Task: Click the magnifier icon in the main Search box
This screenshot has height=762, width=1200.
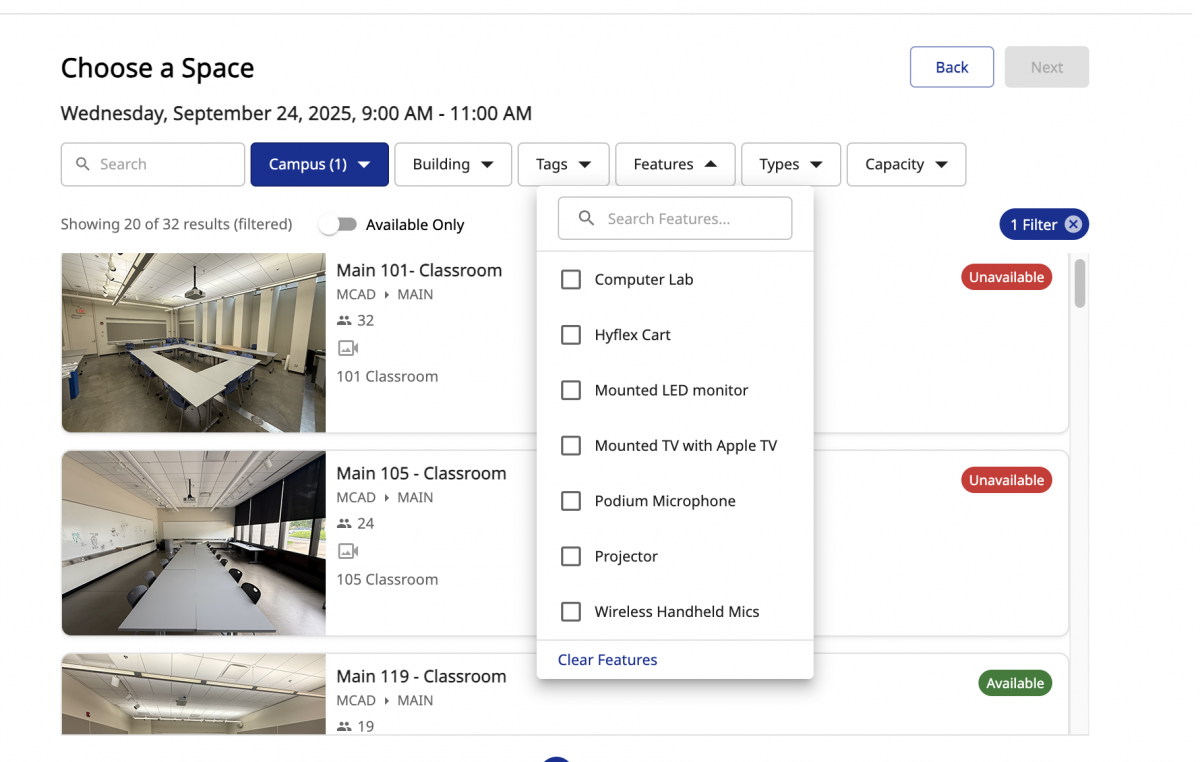Action: (x=82, y=164)
